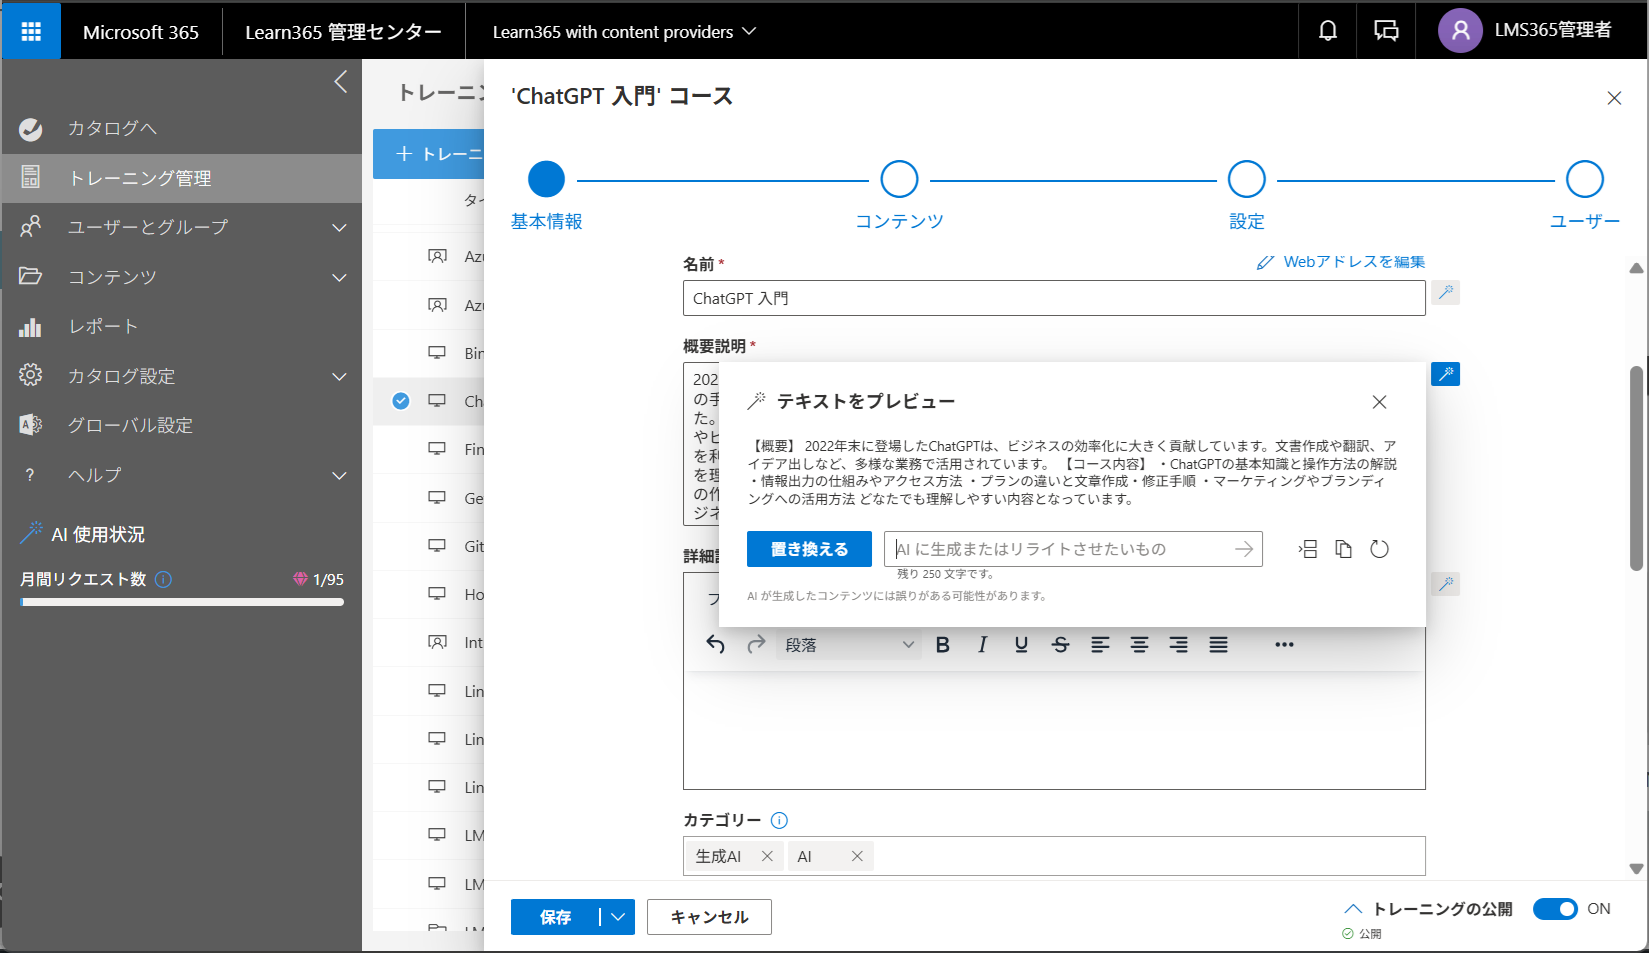
Task: Open Learn365 管理センター link
Action: [x=343, y=32]
